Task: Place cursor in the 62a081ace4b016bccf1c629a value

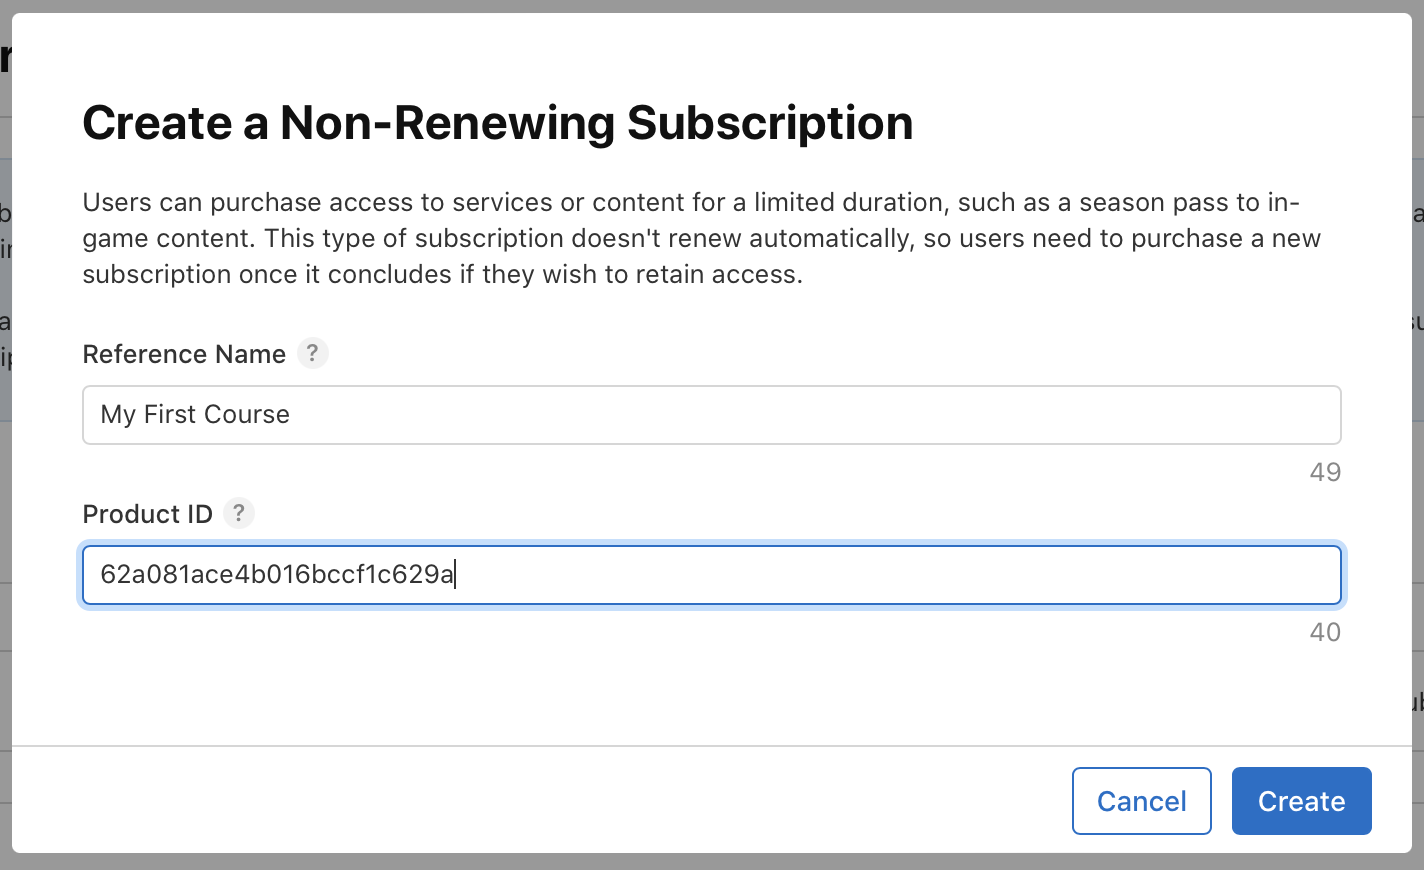Action: [277, 575]
